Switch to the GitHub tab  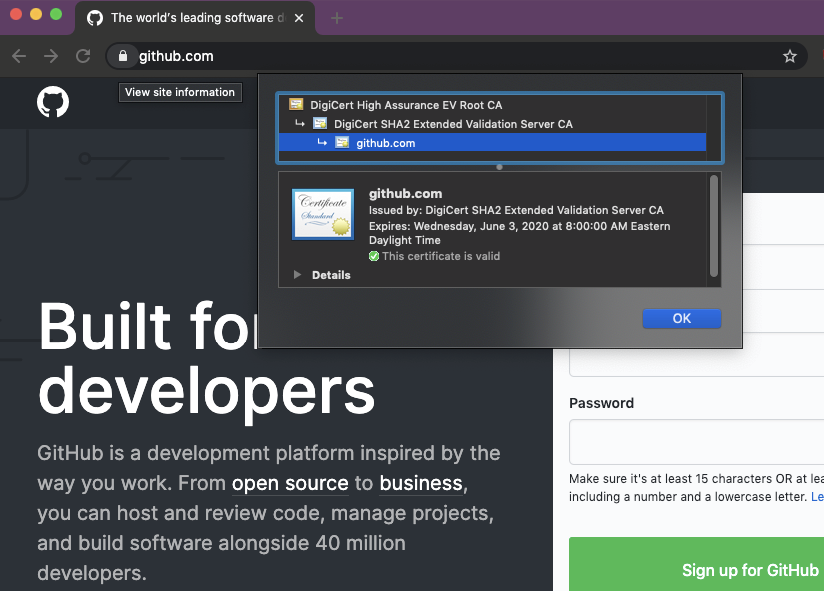pos(195,18)
